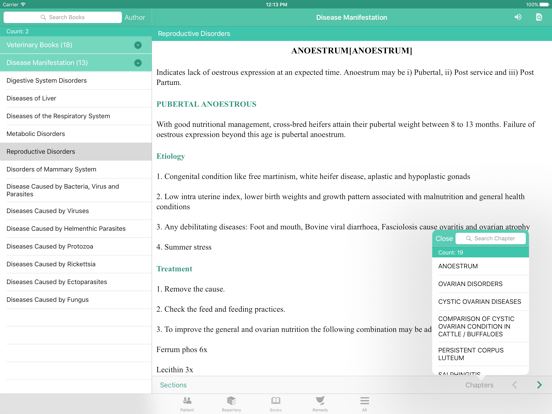
Task: Close the chapters popup
Action: coord(444,238)
